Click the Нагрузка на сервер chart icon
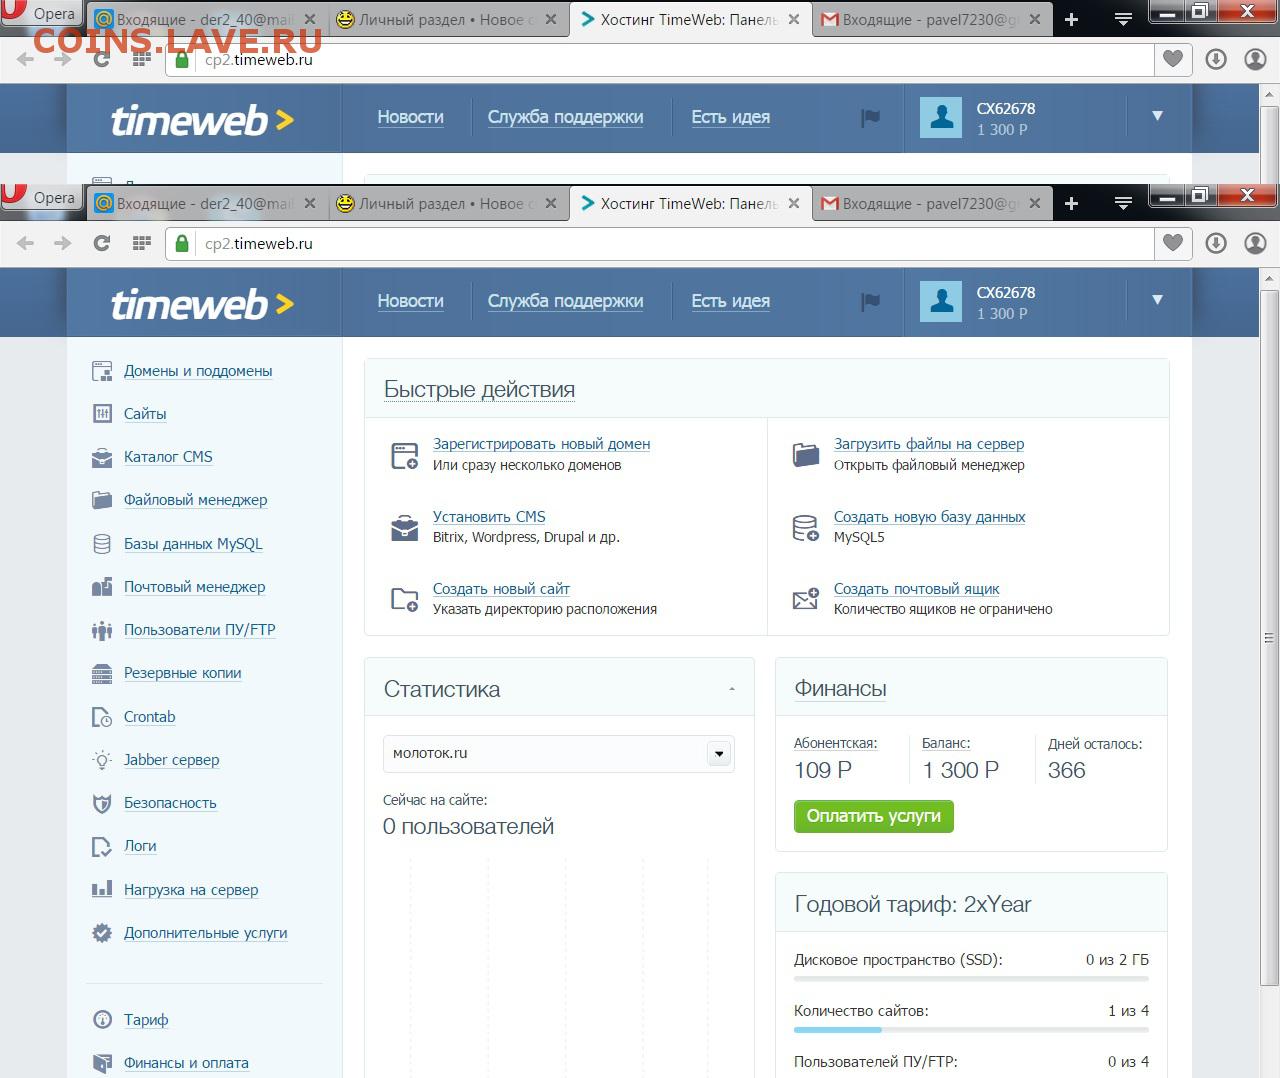 (102, 889)
